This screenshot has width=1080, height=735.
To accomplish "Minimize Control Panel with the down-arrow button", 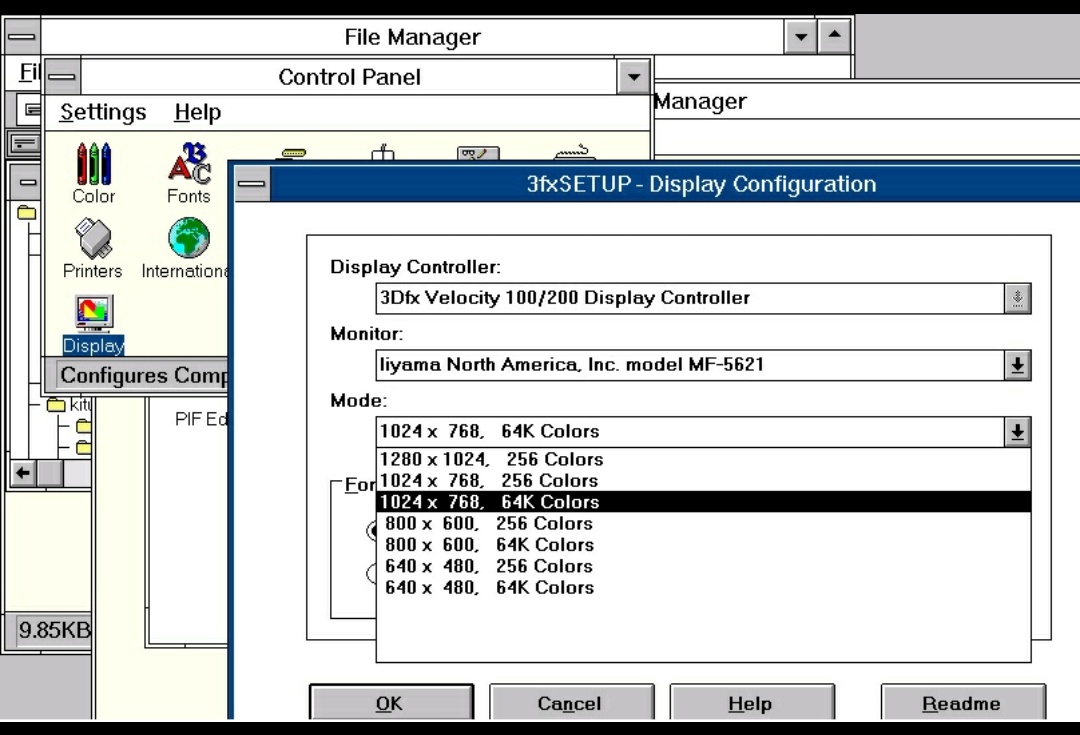I will pyautogui.click(x=634, y=76).
